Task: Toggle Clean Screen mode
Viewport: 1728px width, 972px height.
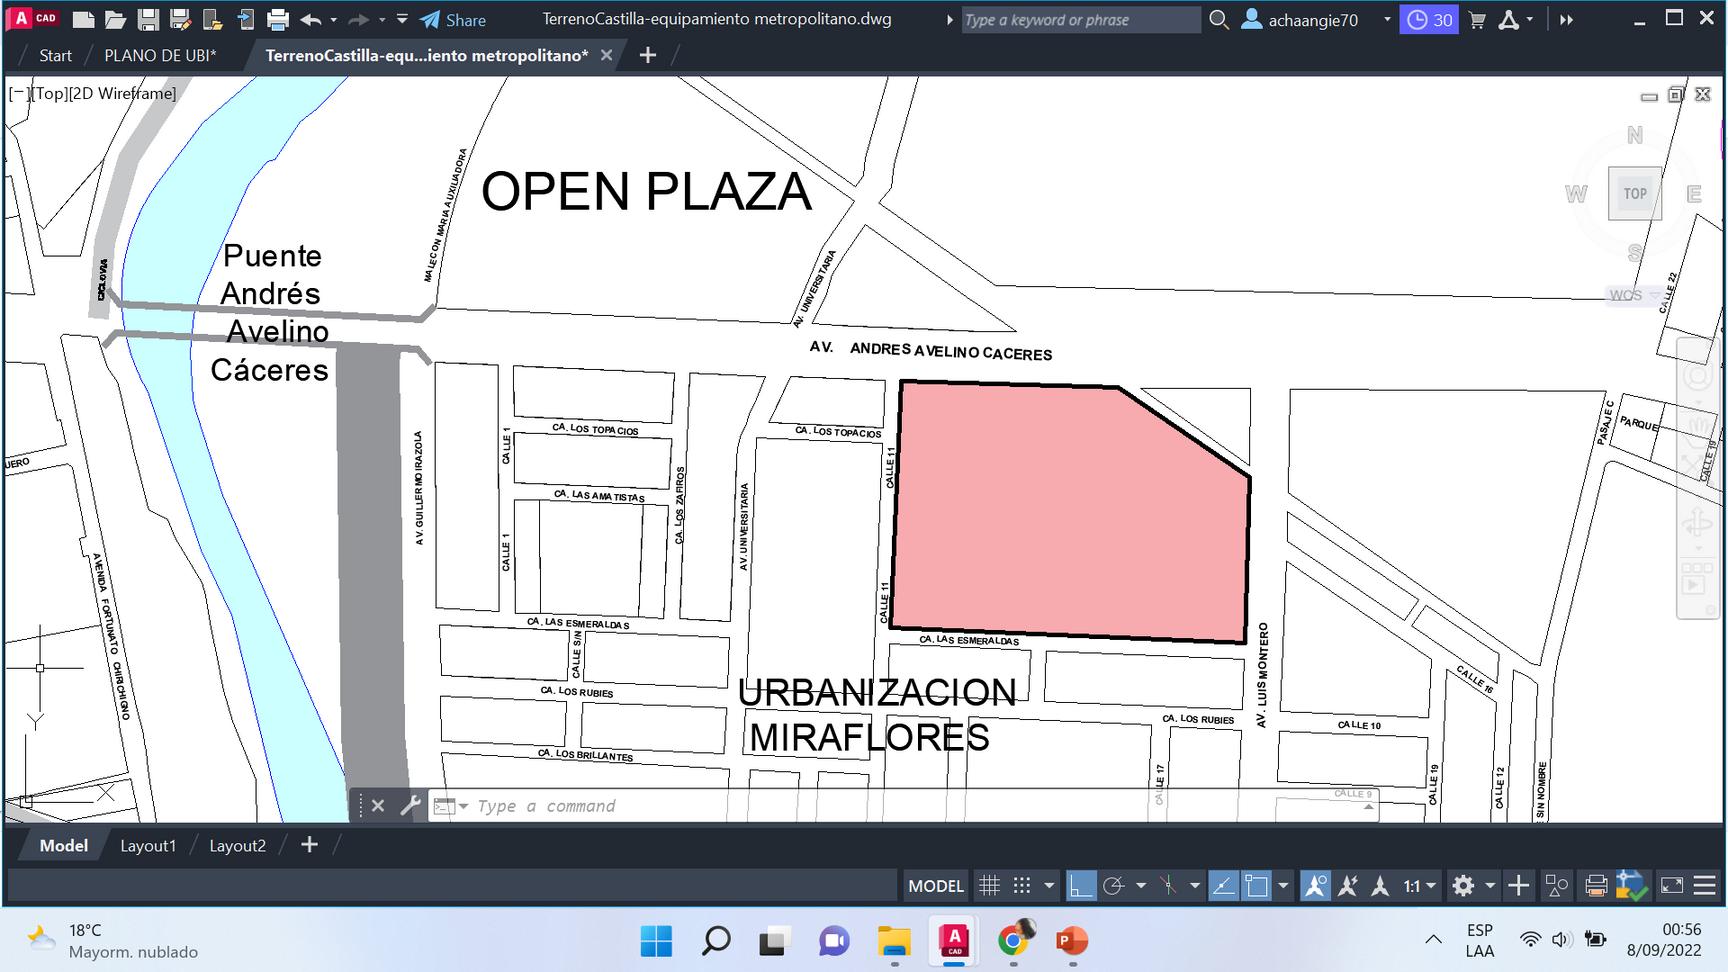Action: (x=1672, y=886)
